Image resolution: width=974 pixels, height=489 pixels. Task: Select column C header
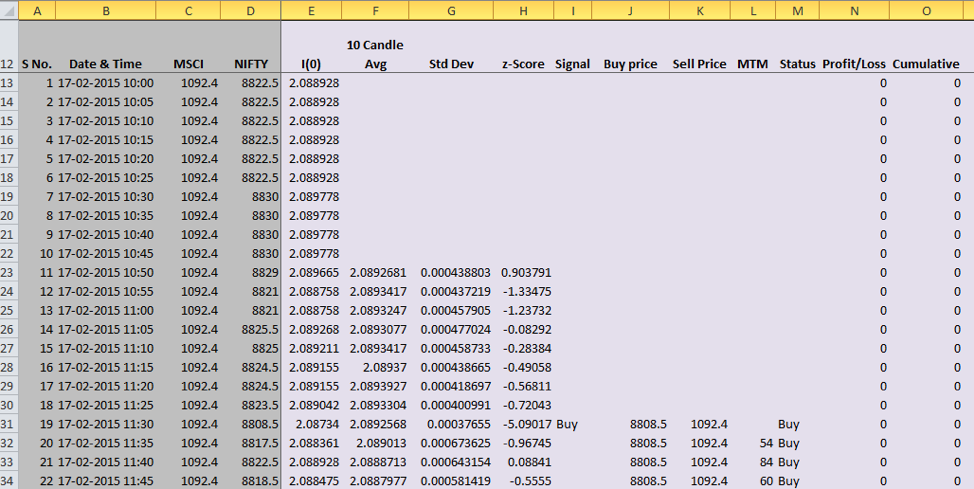click(188, 11)
